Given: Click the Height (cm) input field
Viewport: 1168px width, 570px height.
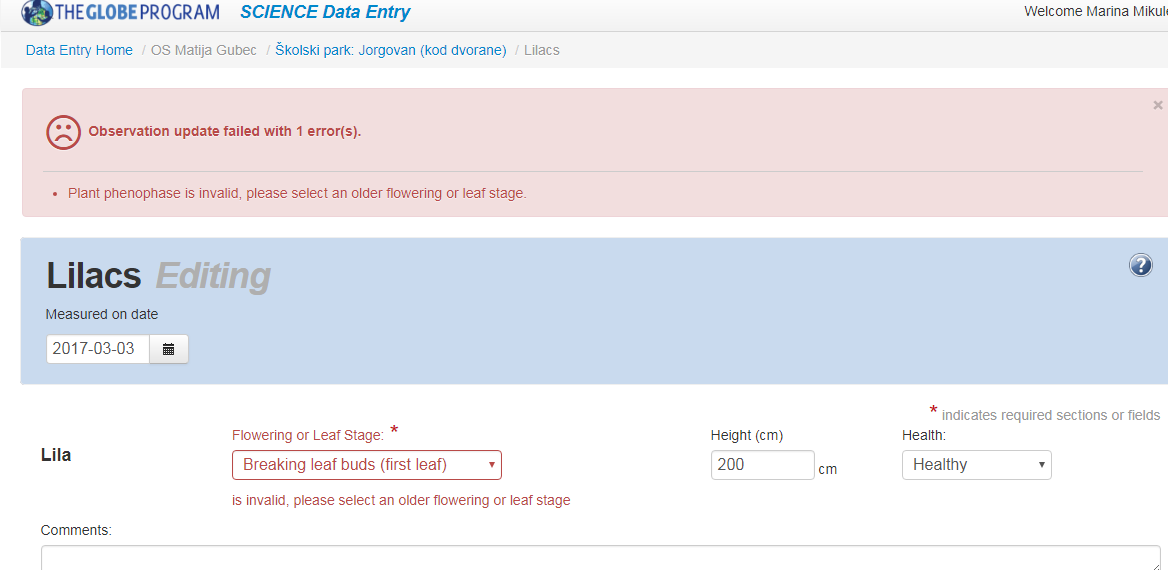Looking at the screenshot, I should click(762, 465).
